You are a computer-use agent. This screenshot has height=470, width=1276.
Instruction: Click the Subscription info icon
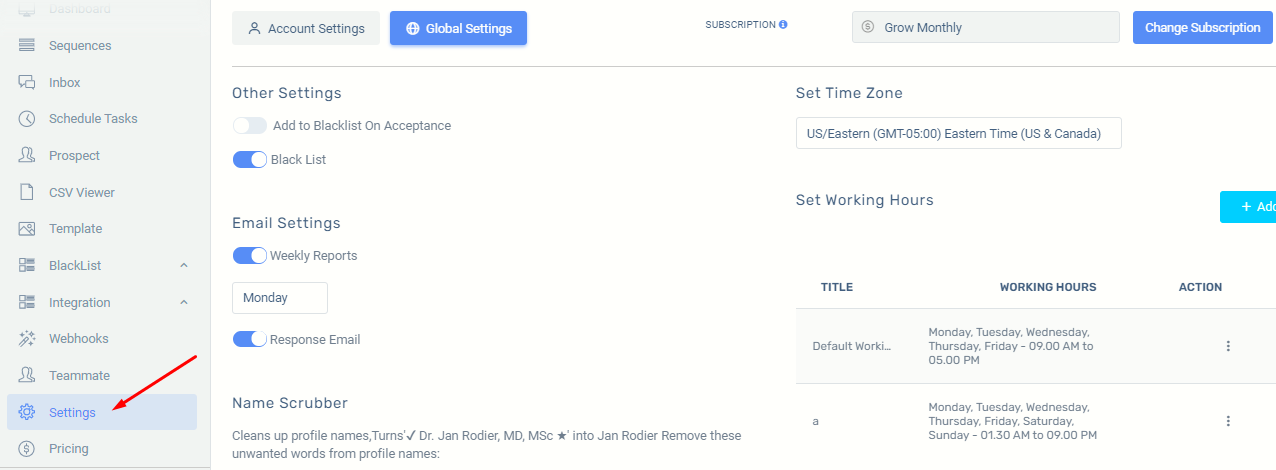click(x=783, y=24)
